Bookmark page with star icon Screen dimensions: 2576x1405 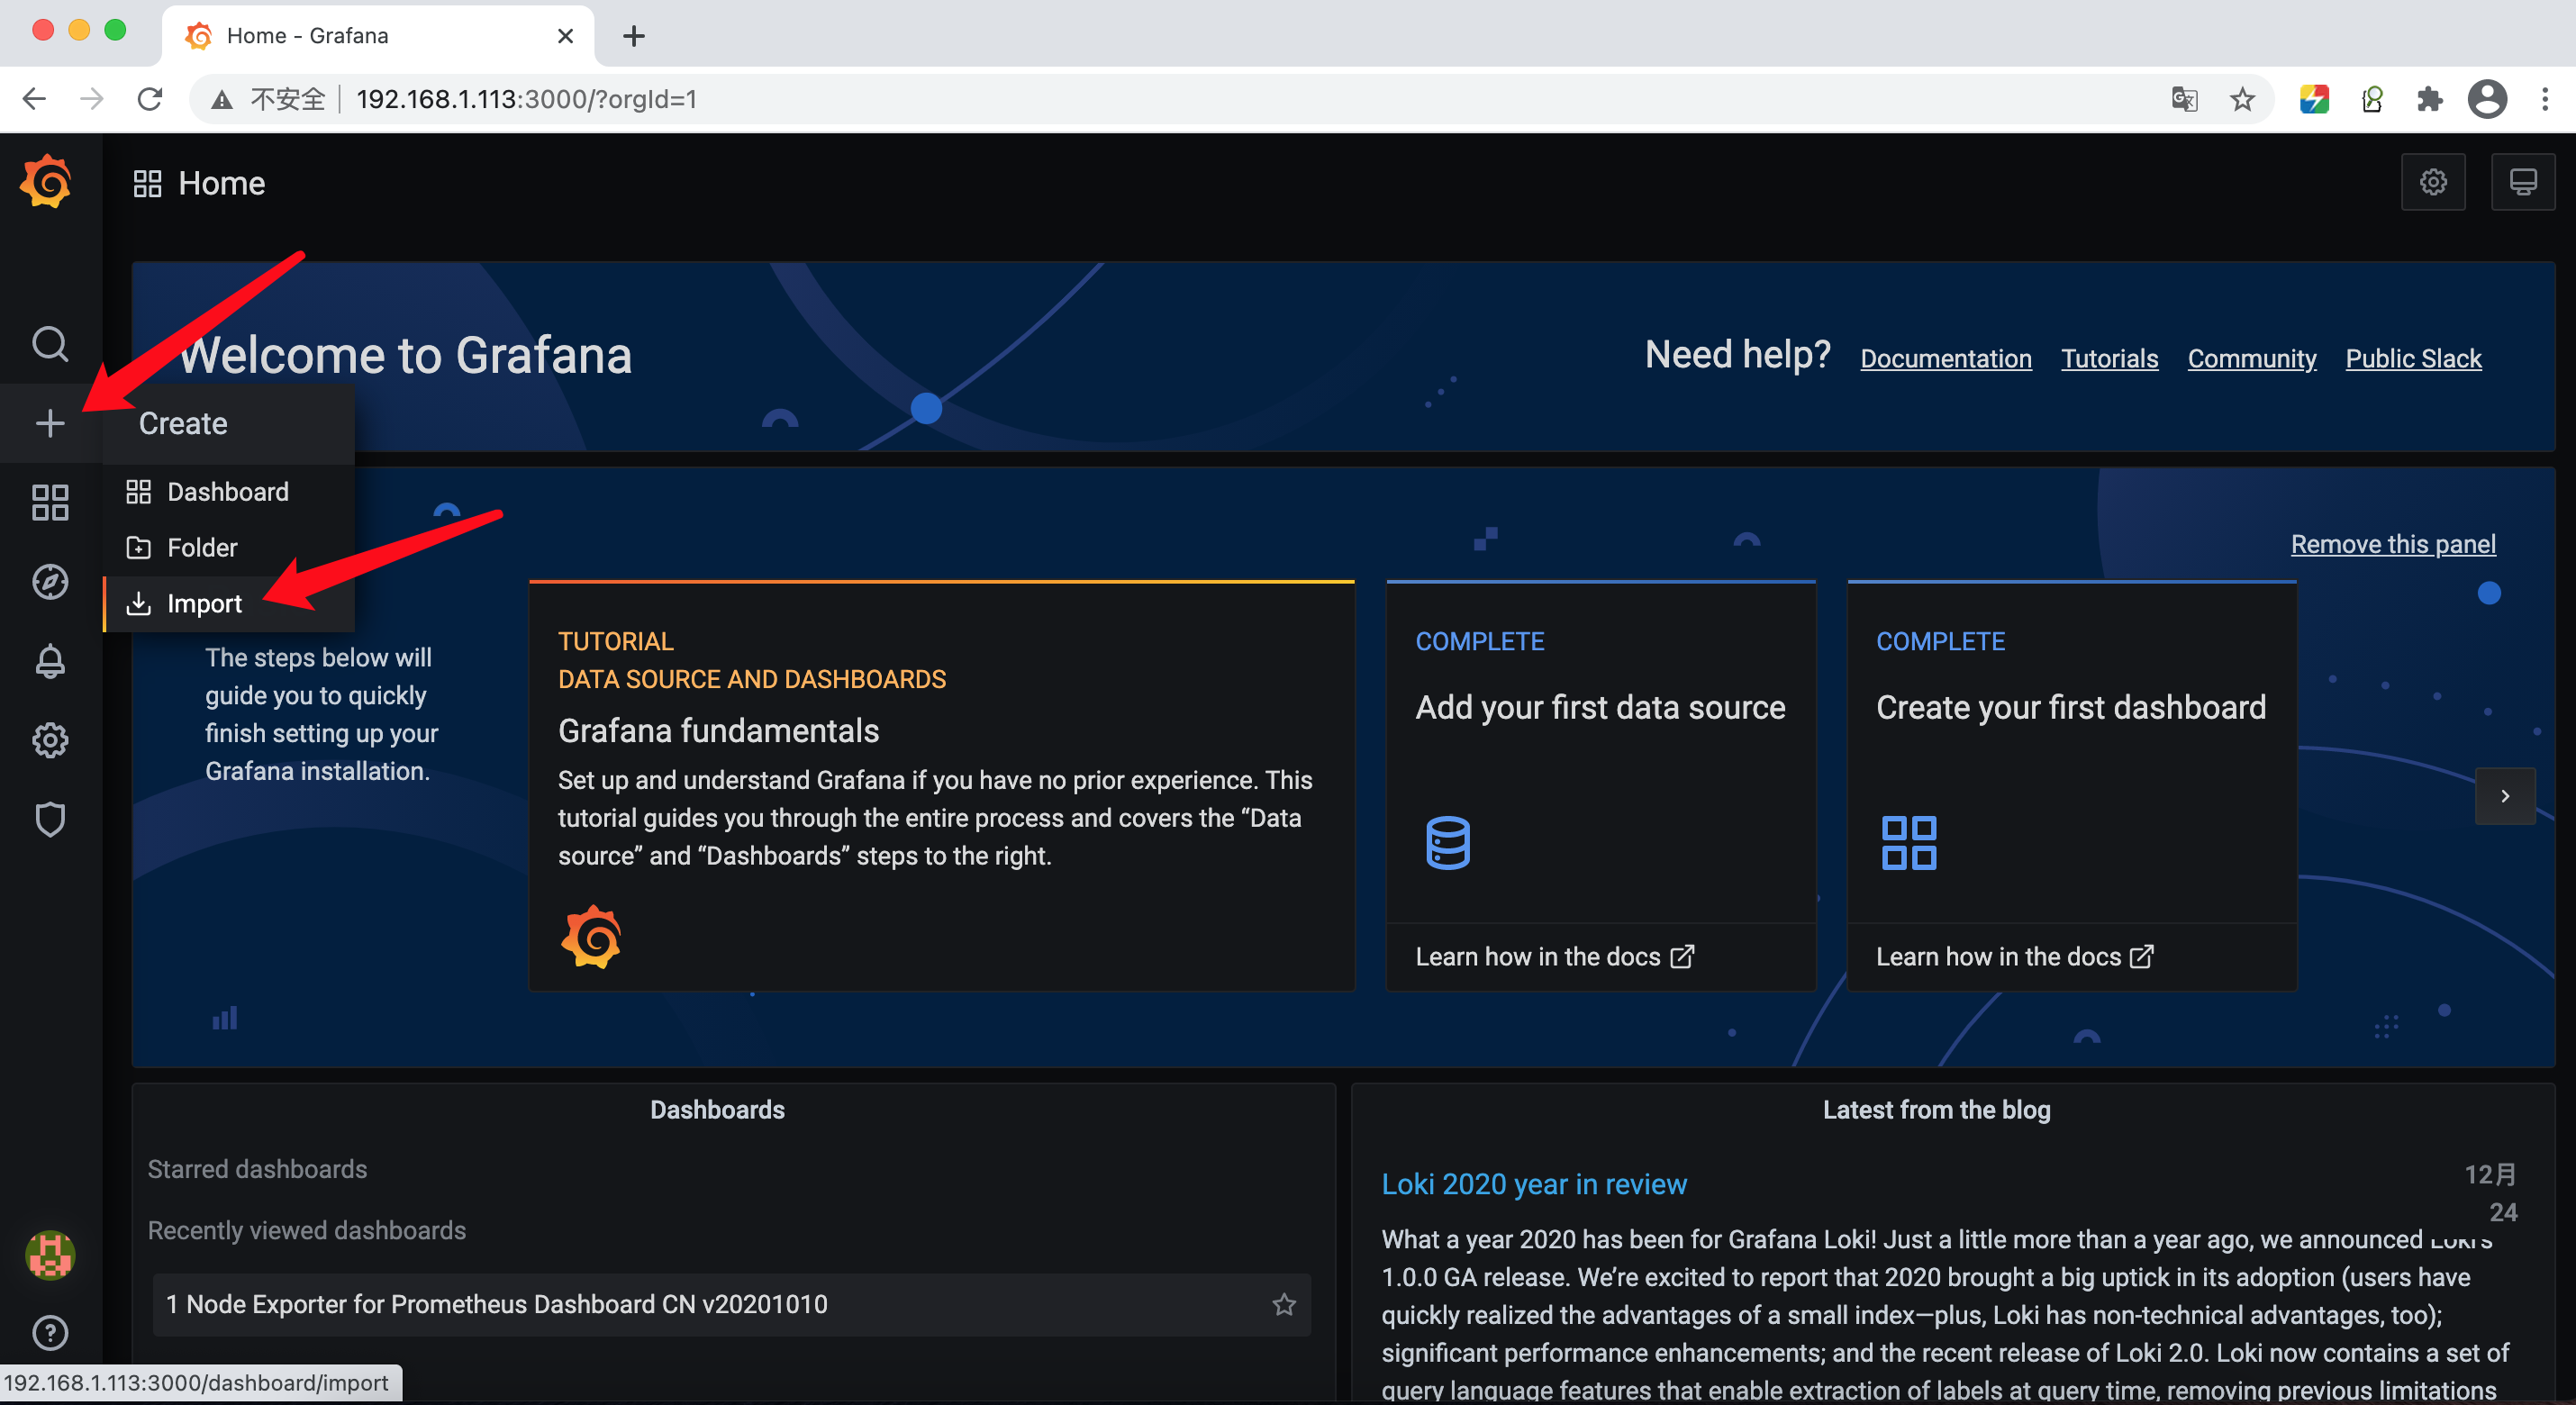2242,99
